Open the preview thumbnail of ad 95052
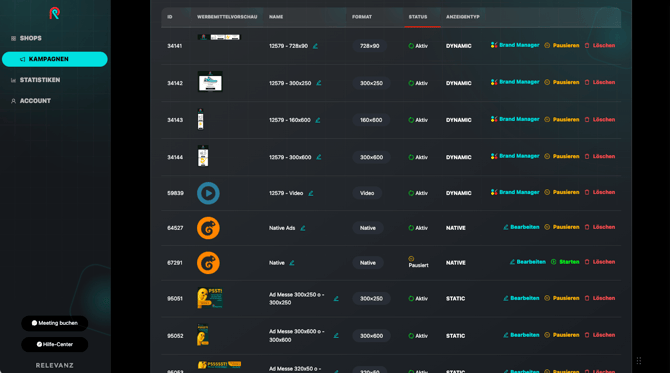 [203, 335]
